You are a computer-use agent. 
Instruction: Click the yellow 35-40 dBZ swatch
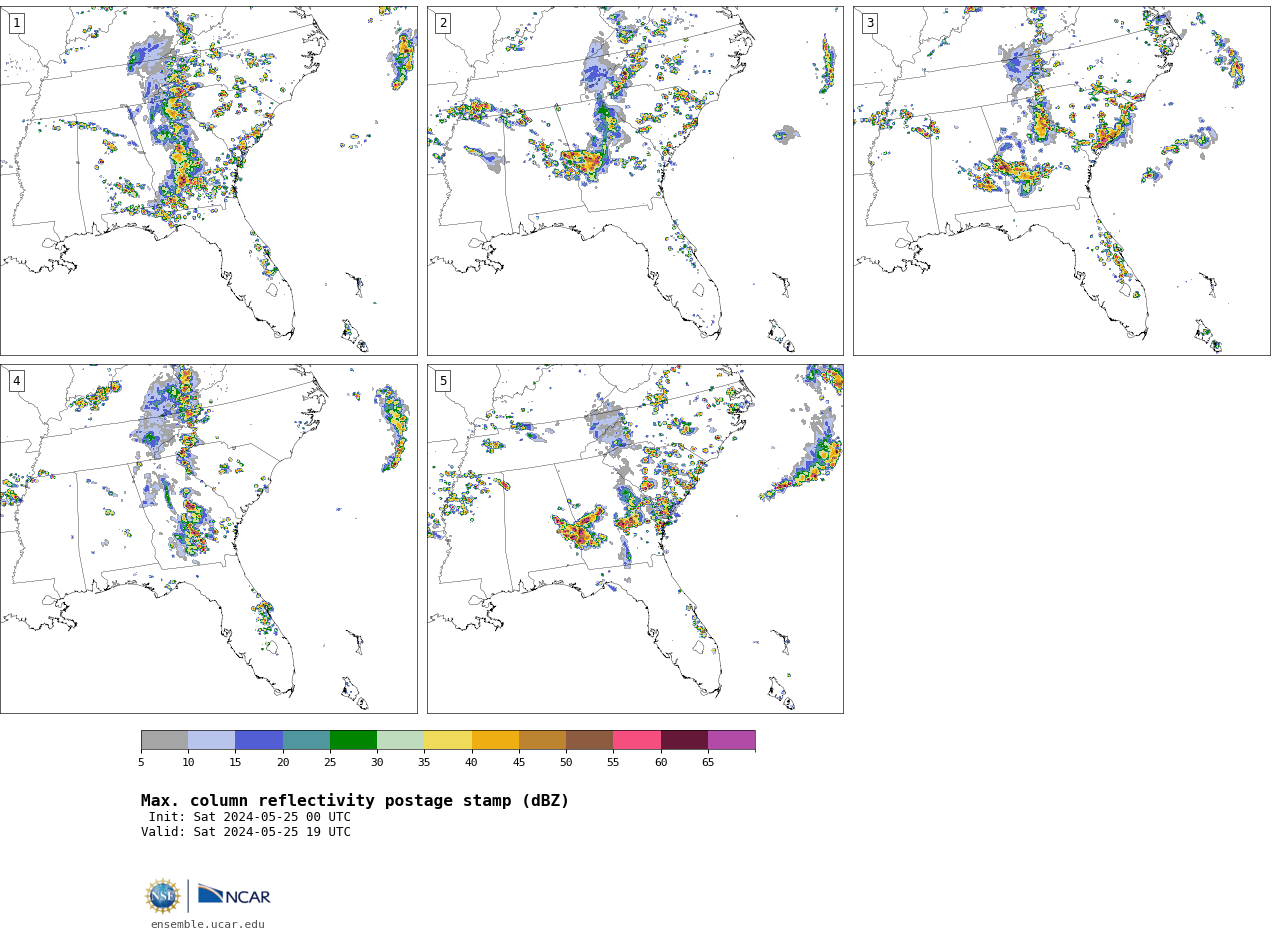[448, 740]
